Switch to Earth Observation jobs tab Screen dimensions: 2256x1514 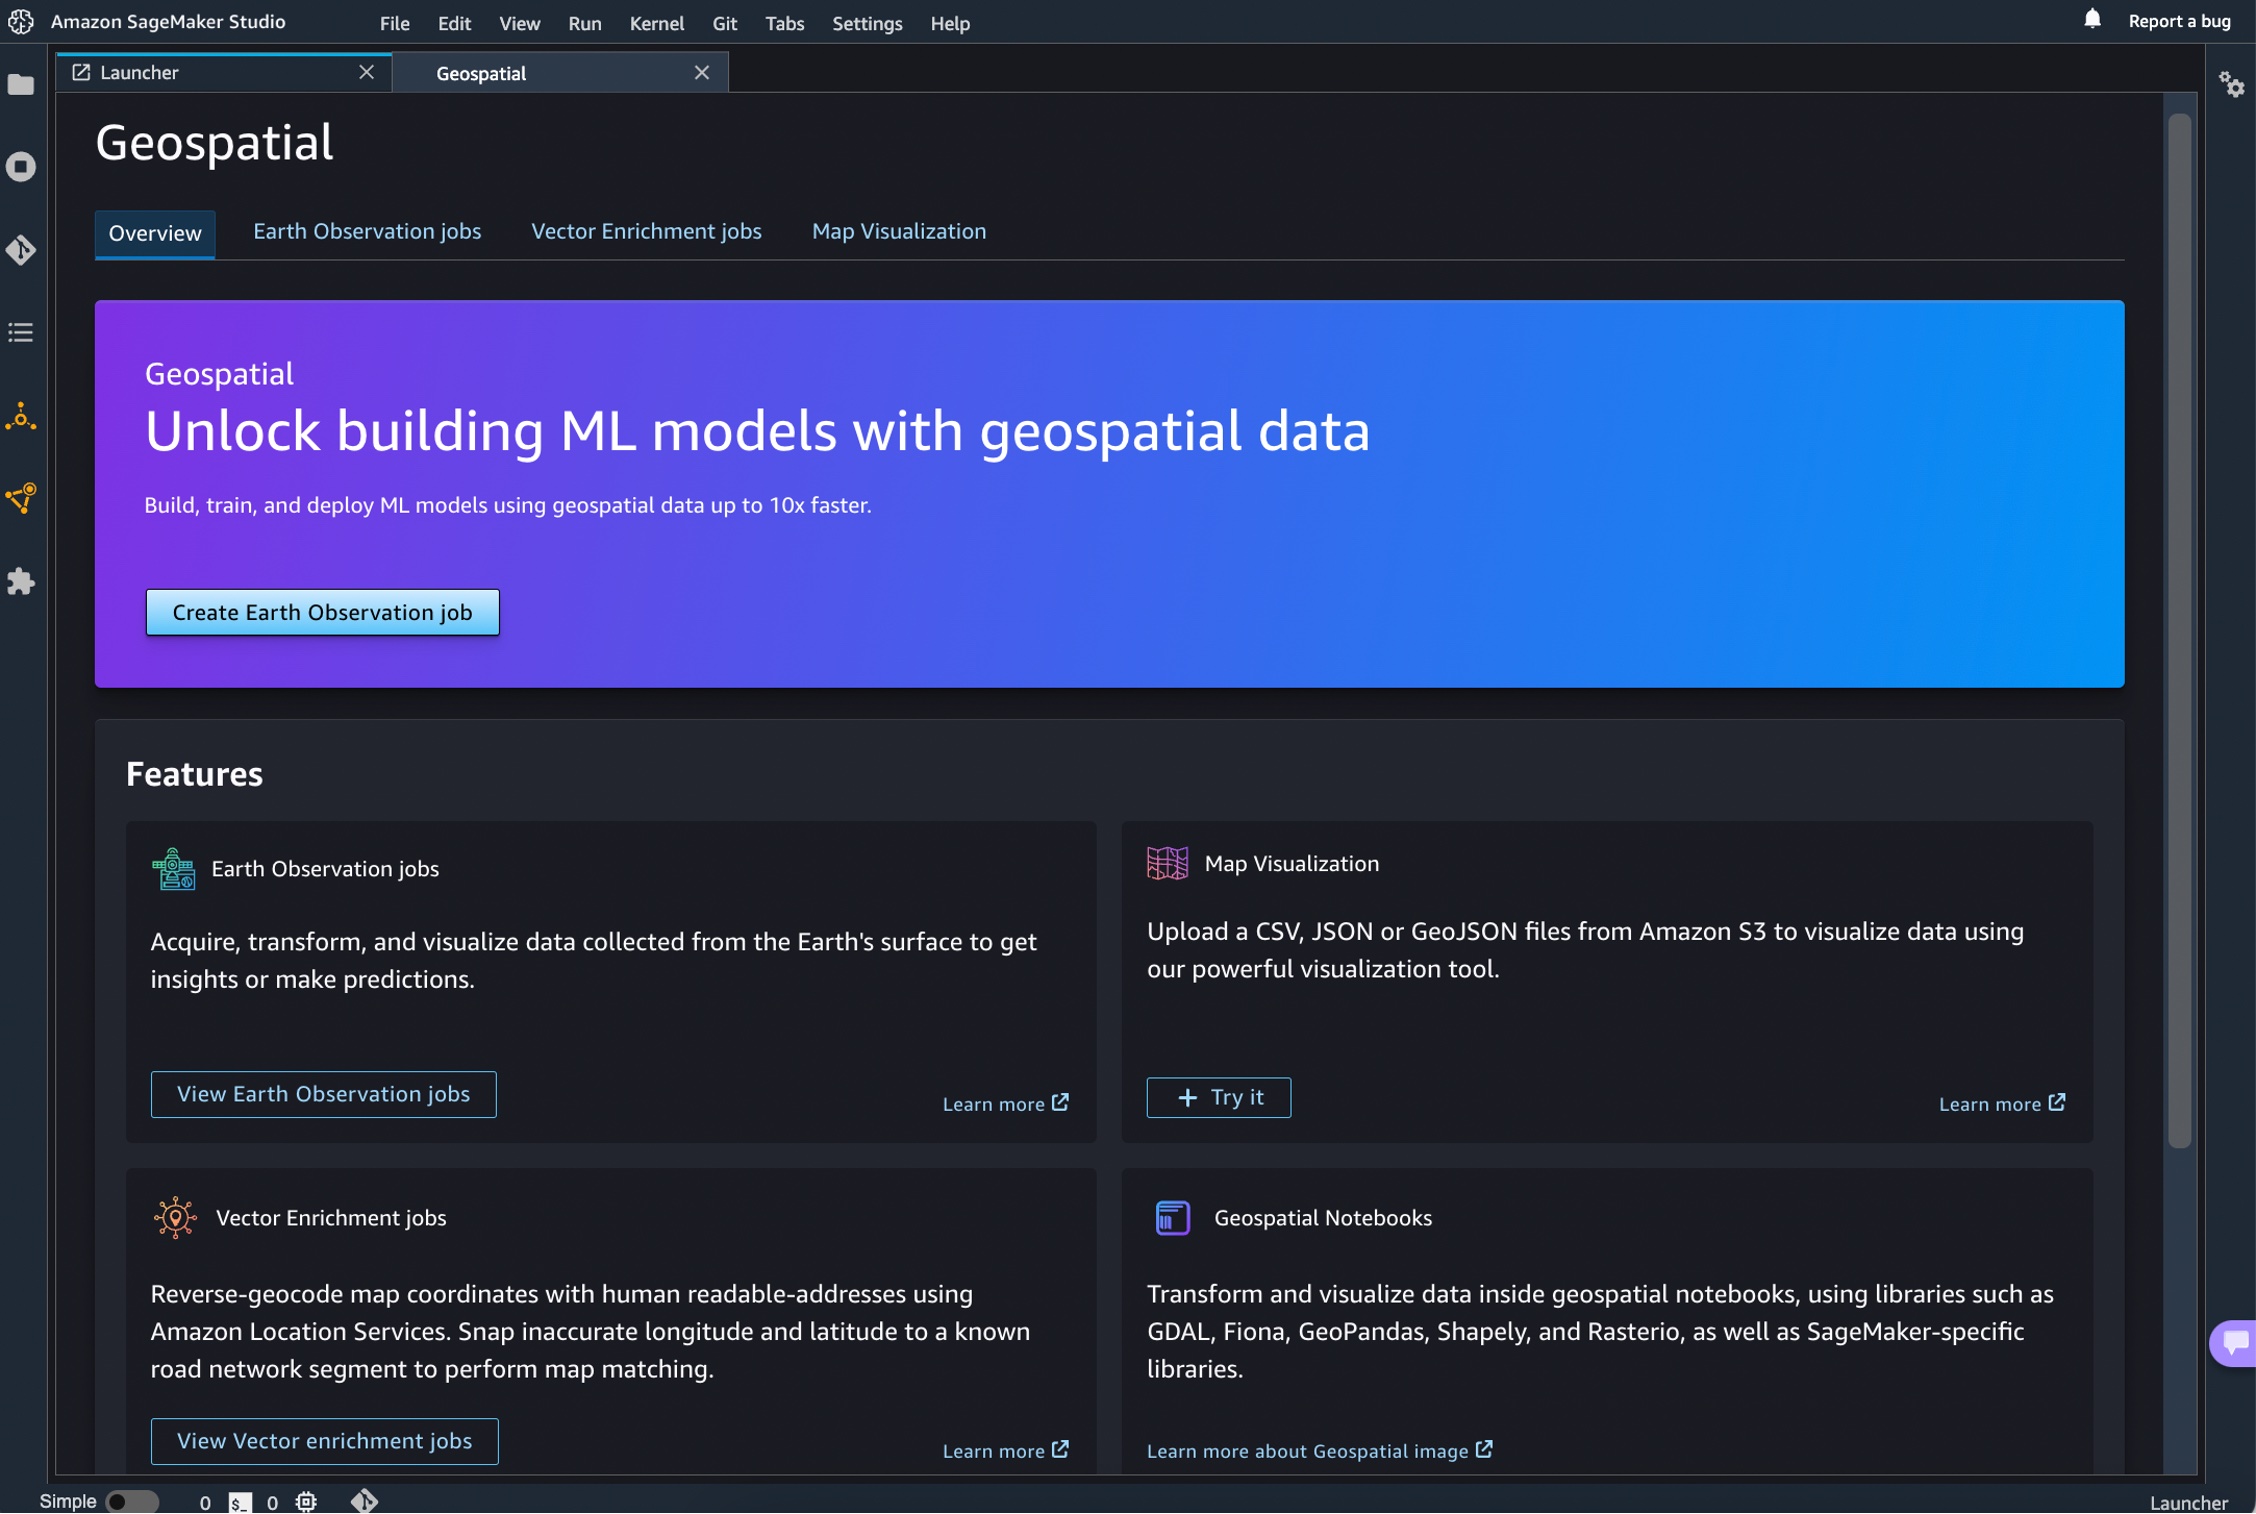pos(366,231)
